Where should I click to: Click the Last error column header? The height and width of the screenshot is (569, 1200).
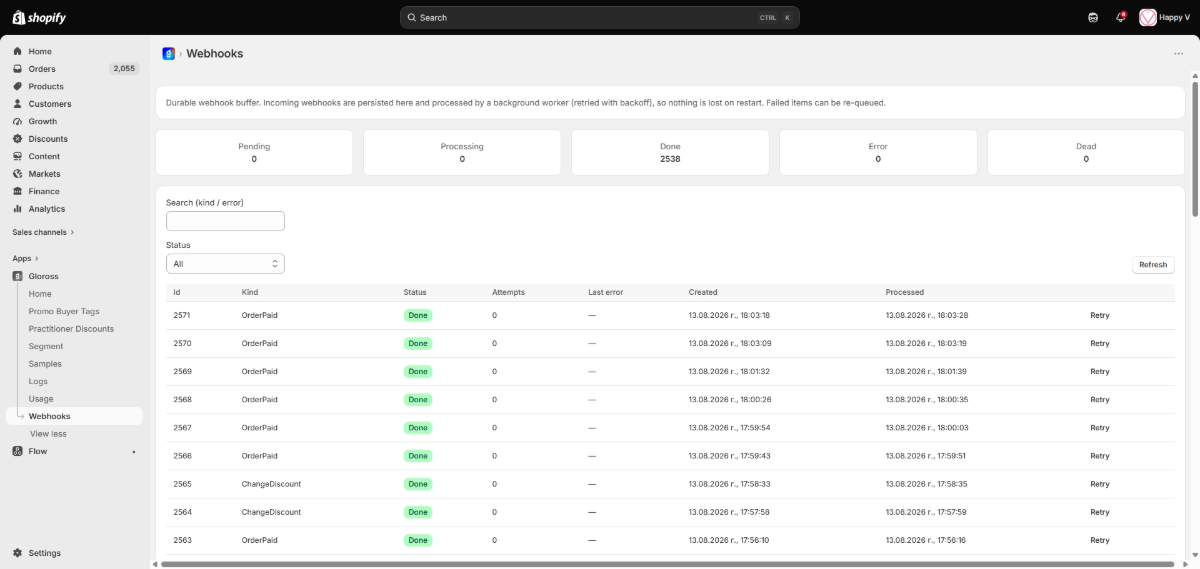[605, 292]
